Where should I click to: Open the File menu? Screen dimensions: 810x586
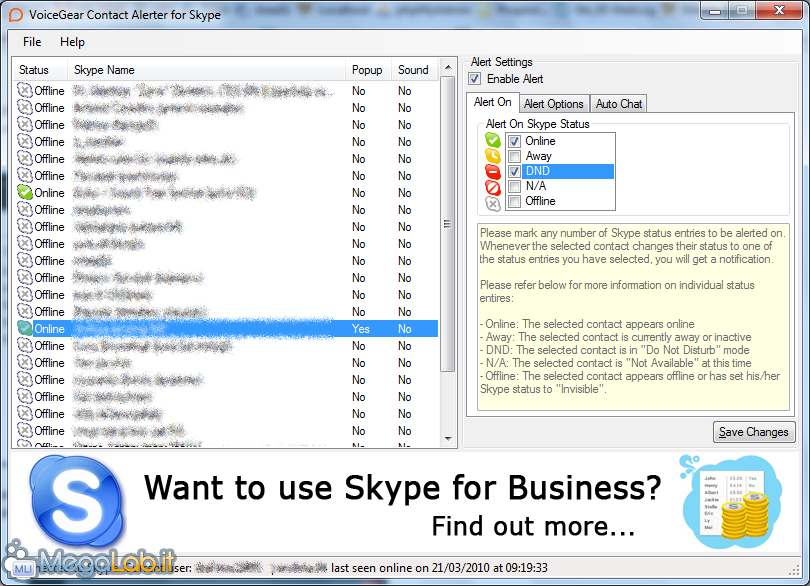(32, 42)
